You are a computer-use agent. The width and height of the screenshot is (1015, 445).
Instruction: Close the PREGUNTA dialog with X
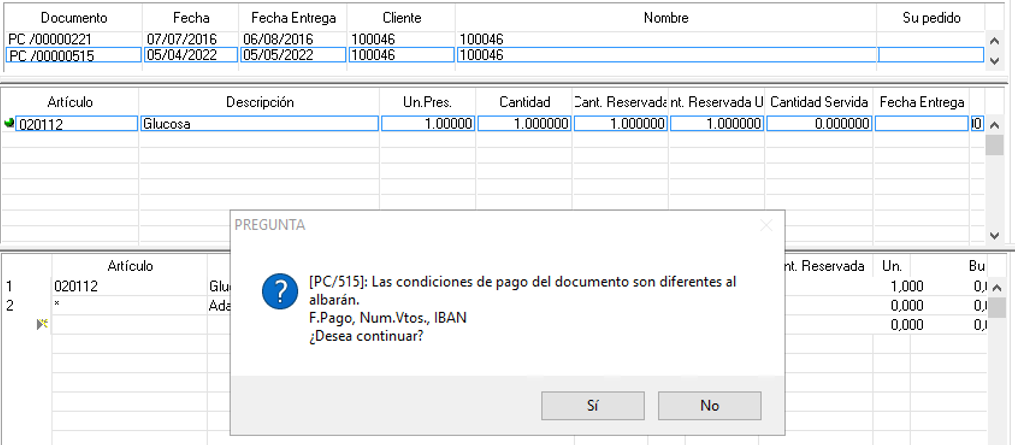pyautogui.click(x=766, y=225)
